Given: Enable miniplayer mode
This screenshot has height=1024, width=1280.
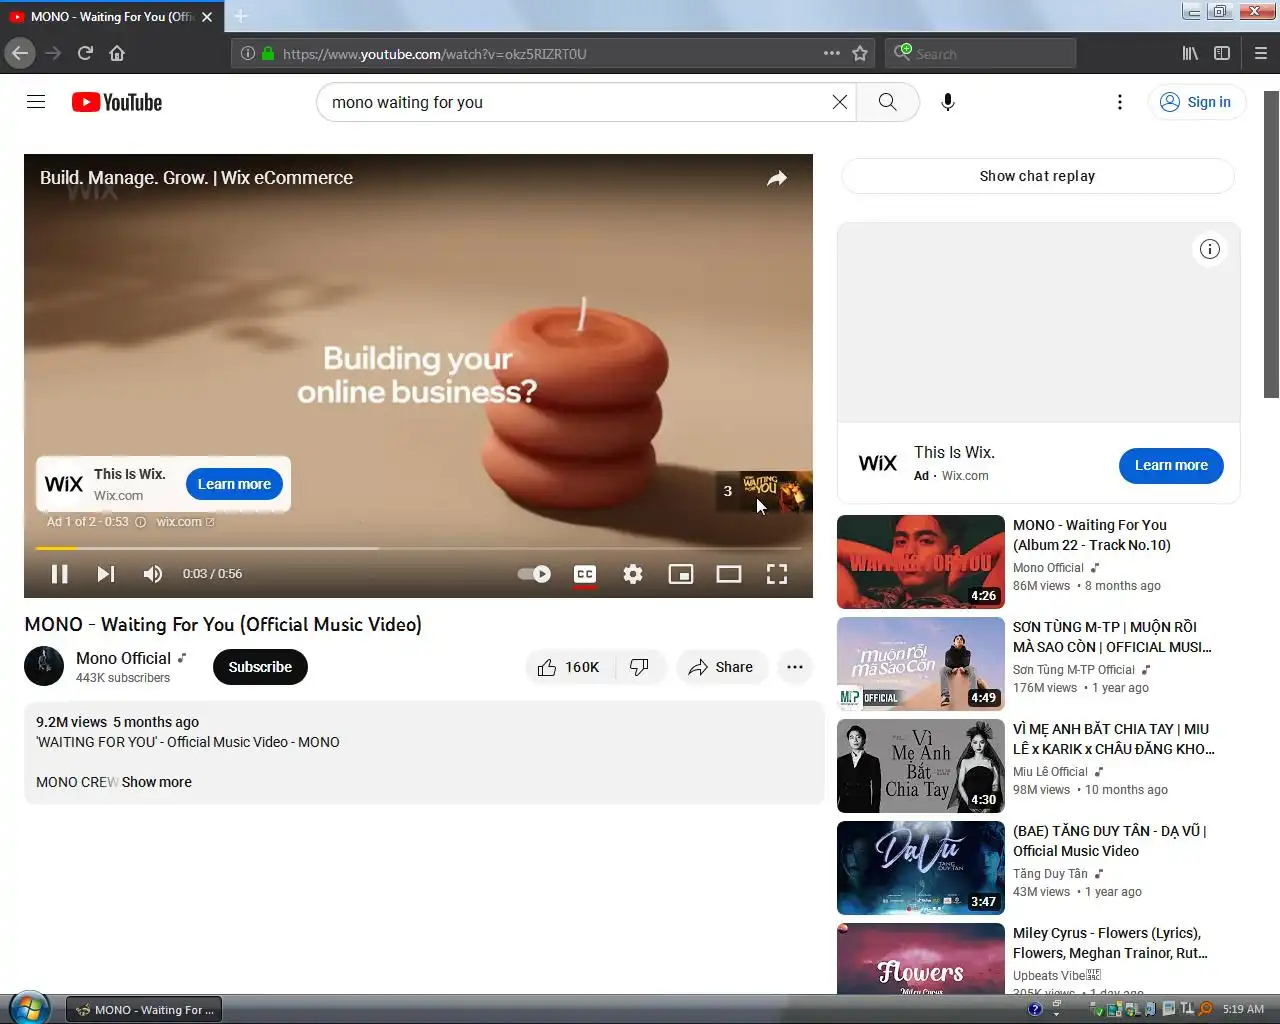Looking at the screenshot, I should [x=681, y=574].
